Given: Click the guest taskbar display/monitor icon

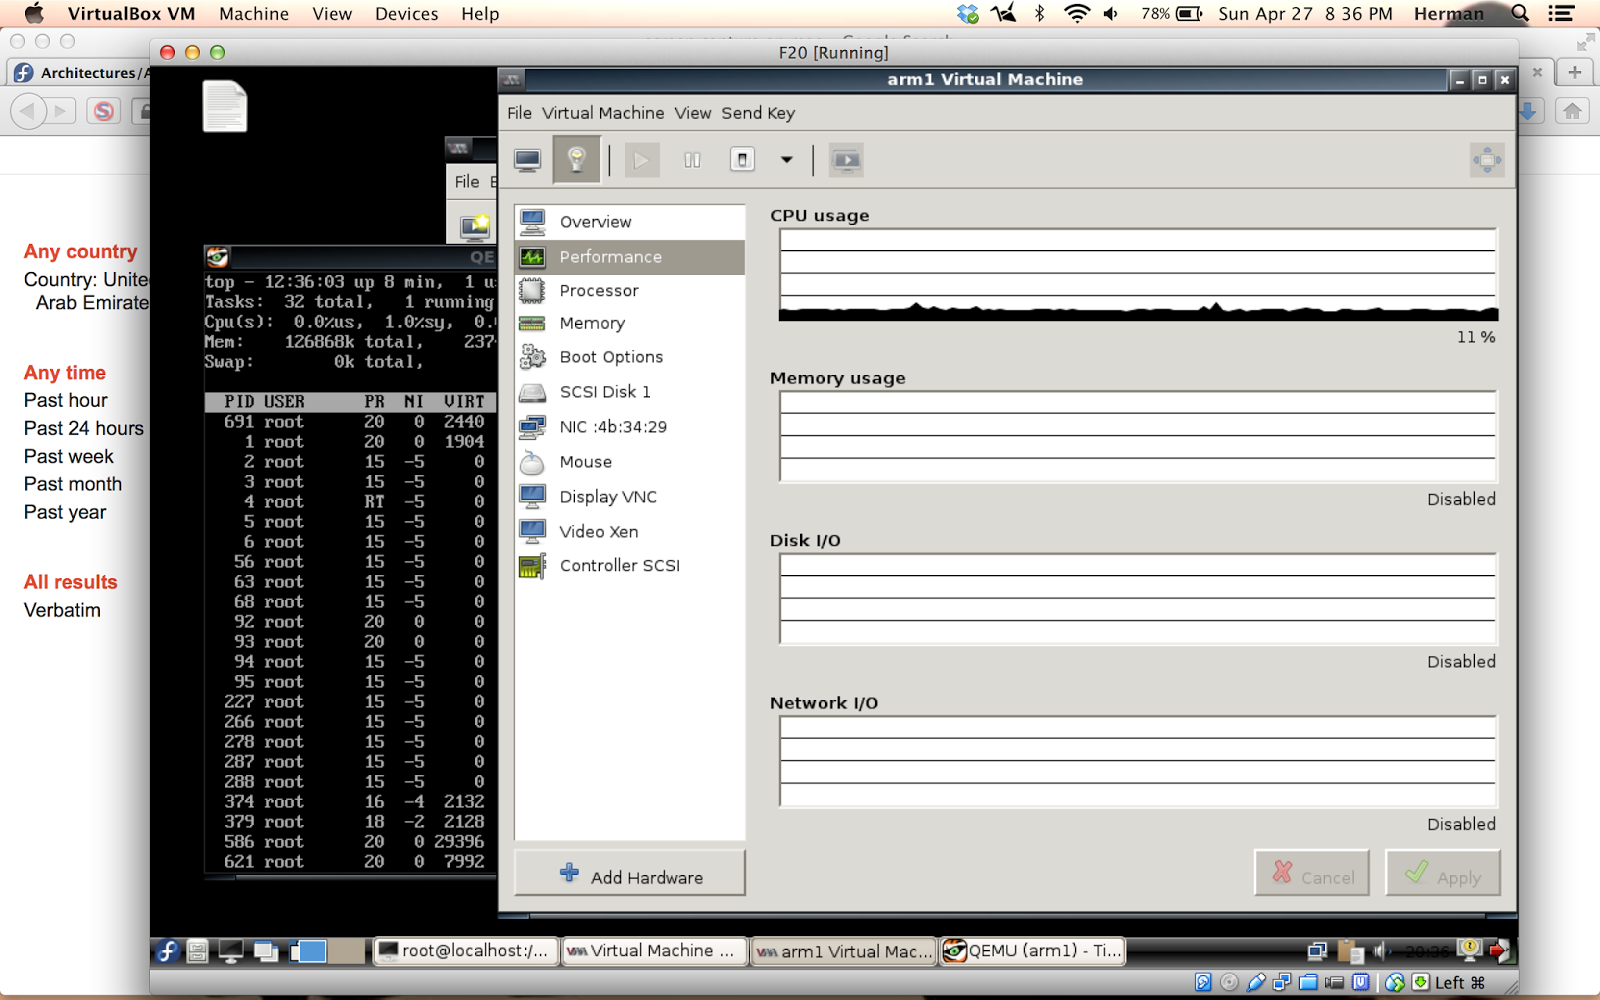Looking at the screenshot, I should coord(231,951).
